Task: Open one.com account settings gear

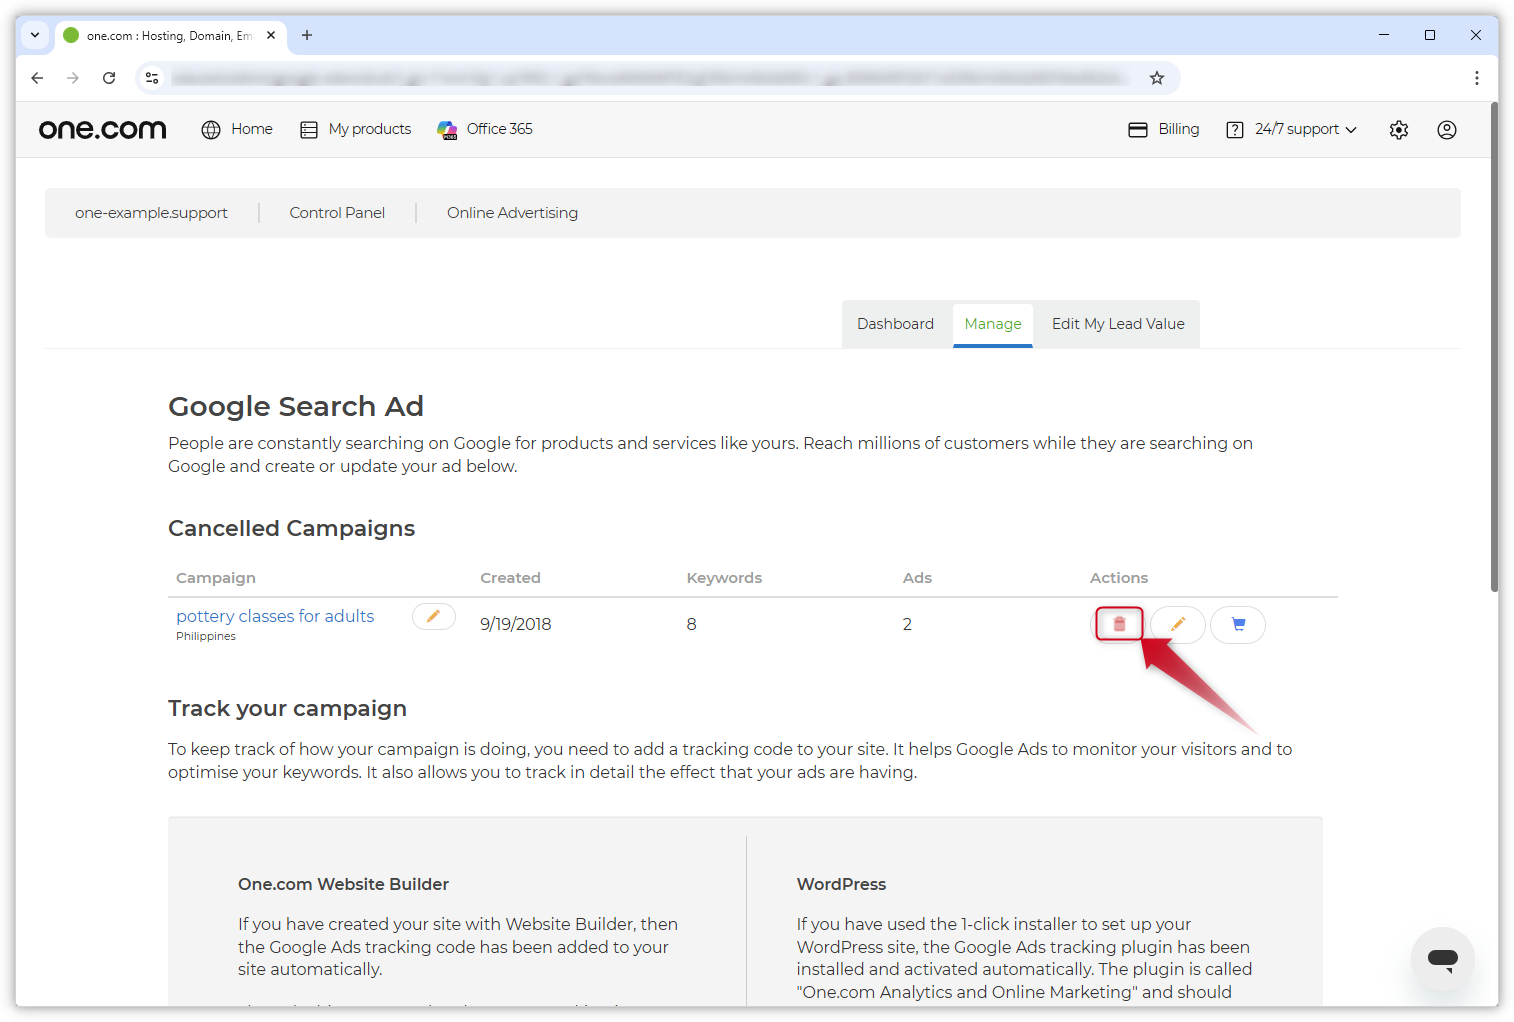Action: [x=1398, y=129]
